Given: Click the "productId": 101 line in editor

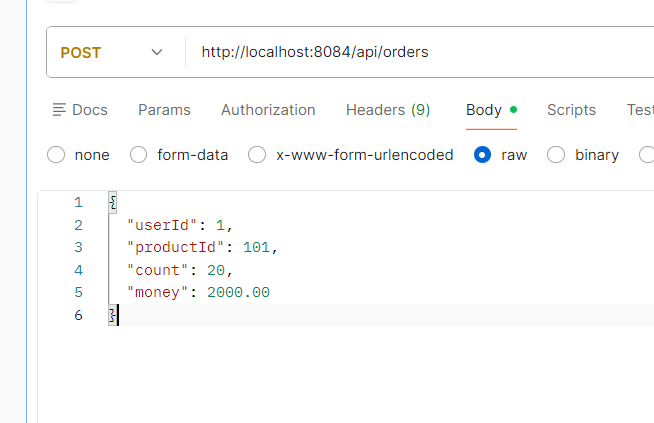Looking at the screenshot, I should click(x=201, y=247).
